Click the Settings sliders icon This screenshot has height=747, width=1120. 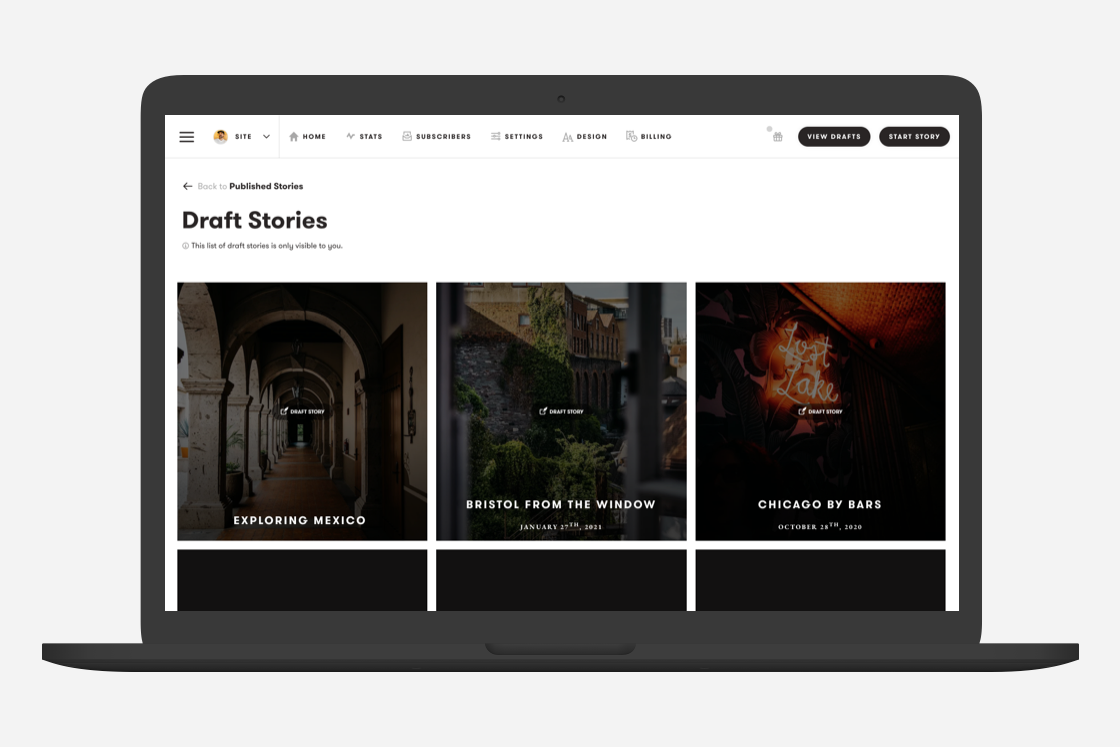495,136
